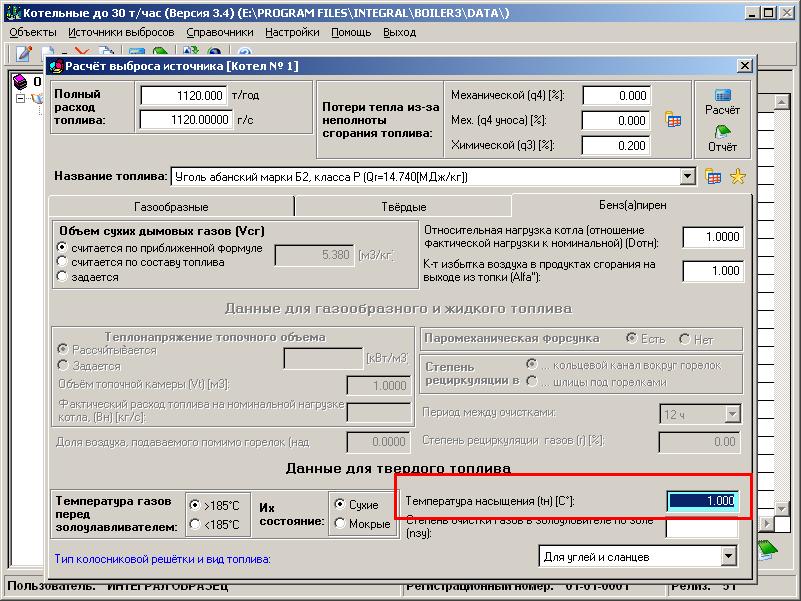Select 'считается по составу топлива' option
This screenshot has width=801, height=601.
click(63, 262)
